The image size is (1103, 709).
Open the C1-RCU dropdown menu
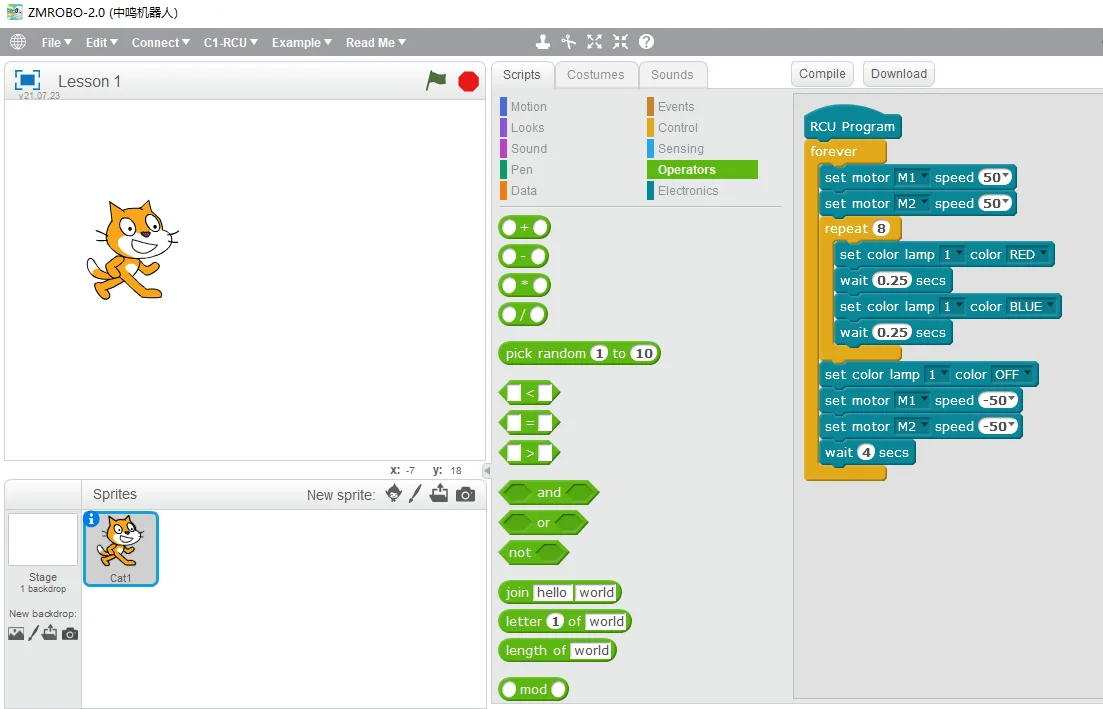pos(231,42)
